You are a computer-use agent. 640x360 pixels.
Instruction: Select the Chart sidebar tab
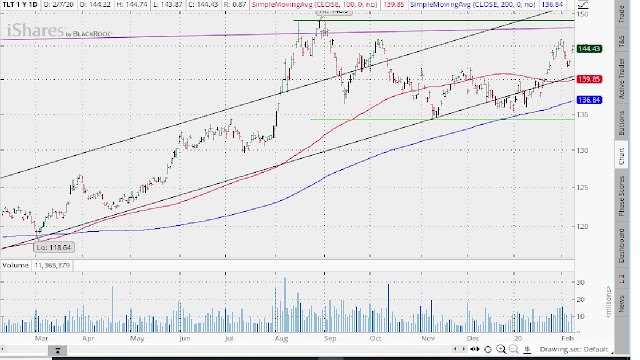point(622,156)
